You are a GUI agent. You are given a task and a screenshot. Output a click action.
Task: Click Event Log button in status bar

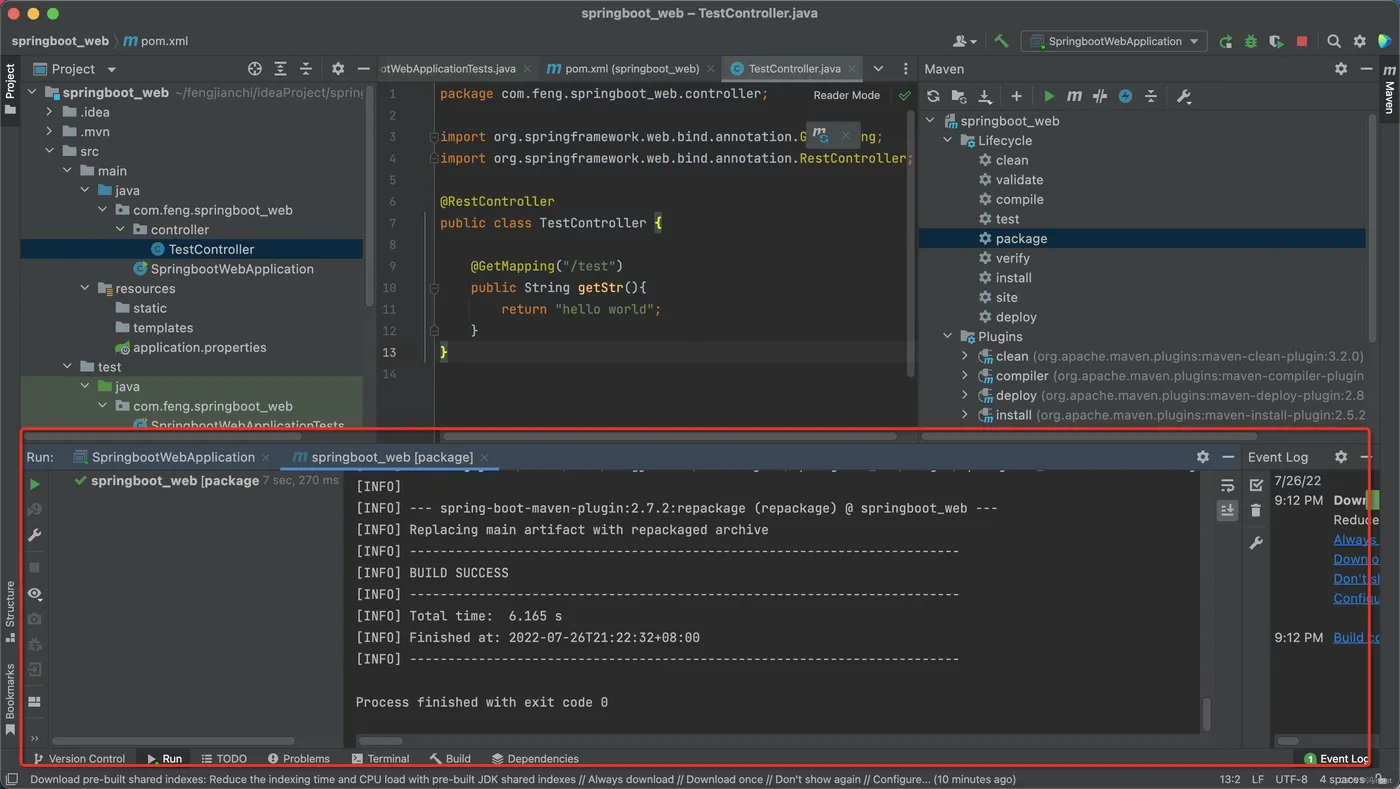coord(1337,759)
